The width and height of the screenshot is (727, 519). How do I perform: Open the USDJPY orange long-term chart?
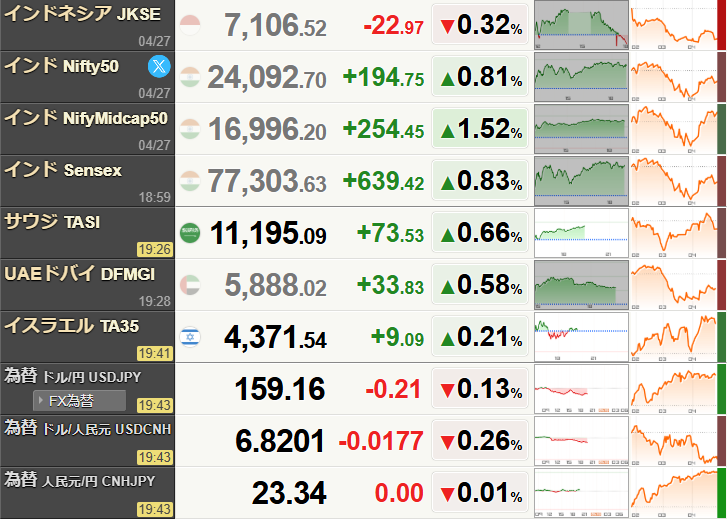point(674,389)
